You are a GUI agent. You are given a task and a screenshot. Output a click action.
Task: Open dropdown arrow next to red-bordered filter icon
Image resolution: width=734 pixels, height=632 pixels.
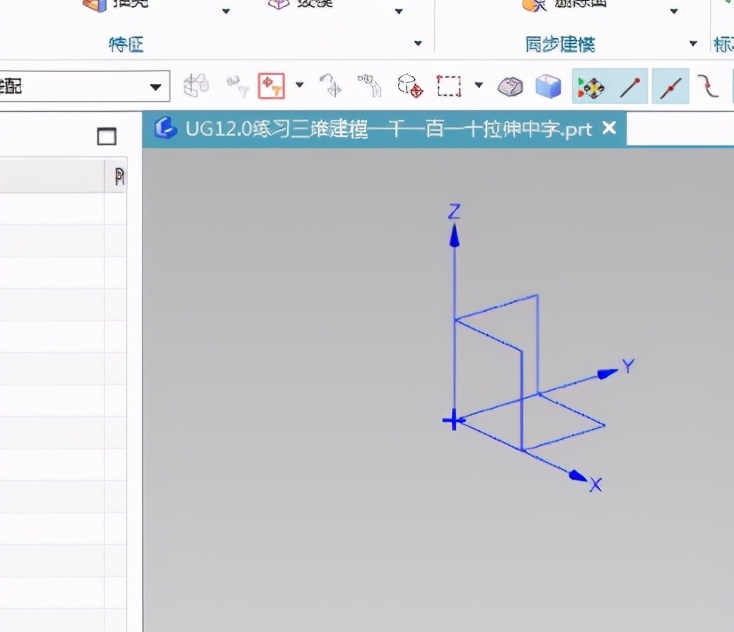(300, 85)
